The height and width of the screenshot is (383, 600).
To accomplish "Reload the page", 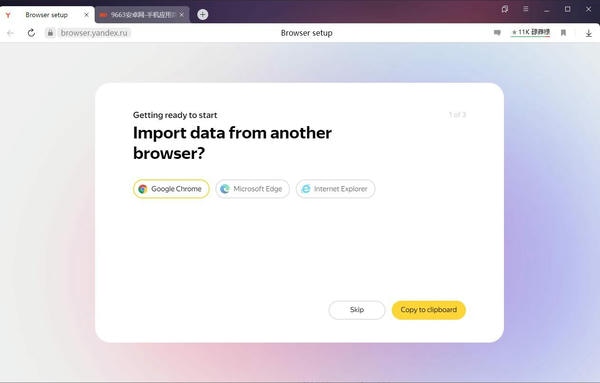I will [31, 33].
